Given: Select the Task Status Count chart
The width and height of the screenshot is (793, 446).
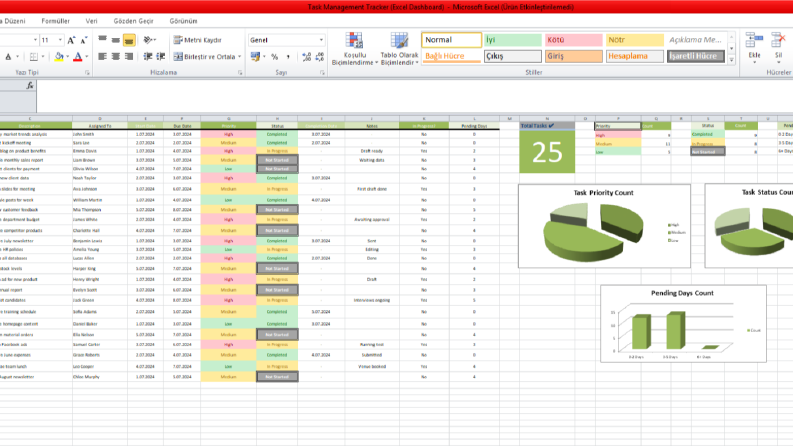Looking at the screenshot, I should [x=749, y=226].
